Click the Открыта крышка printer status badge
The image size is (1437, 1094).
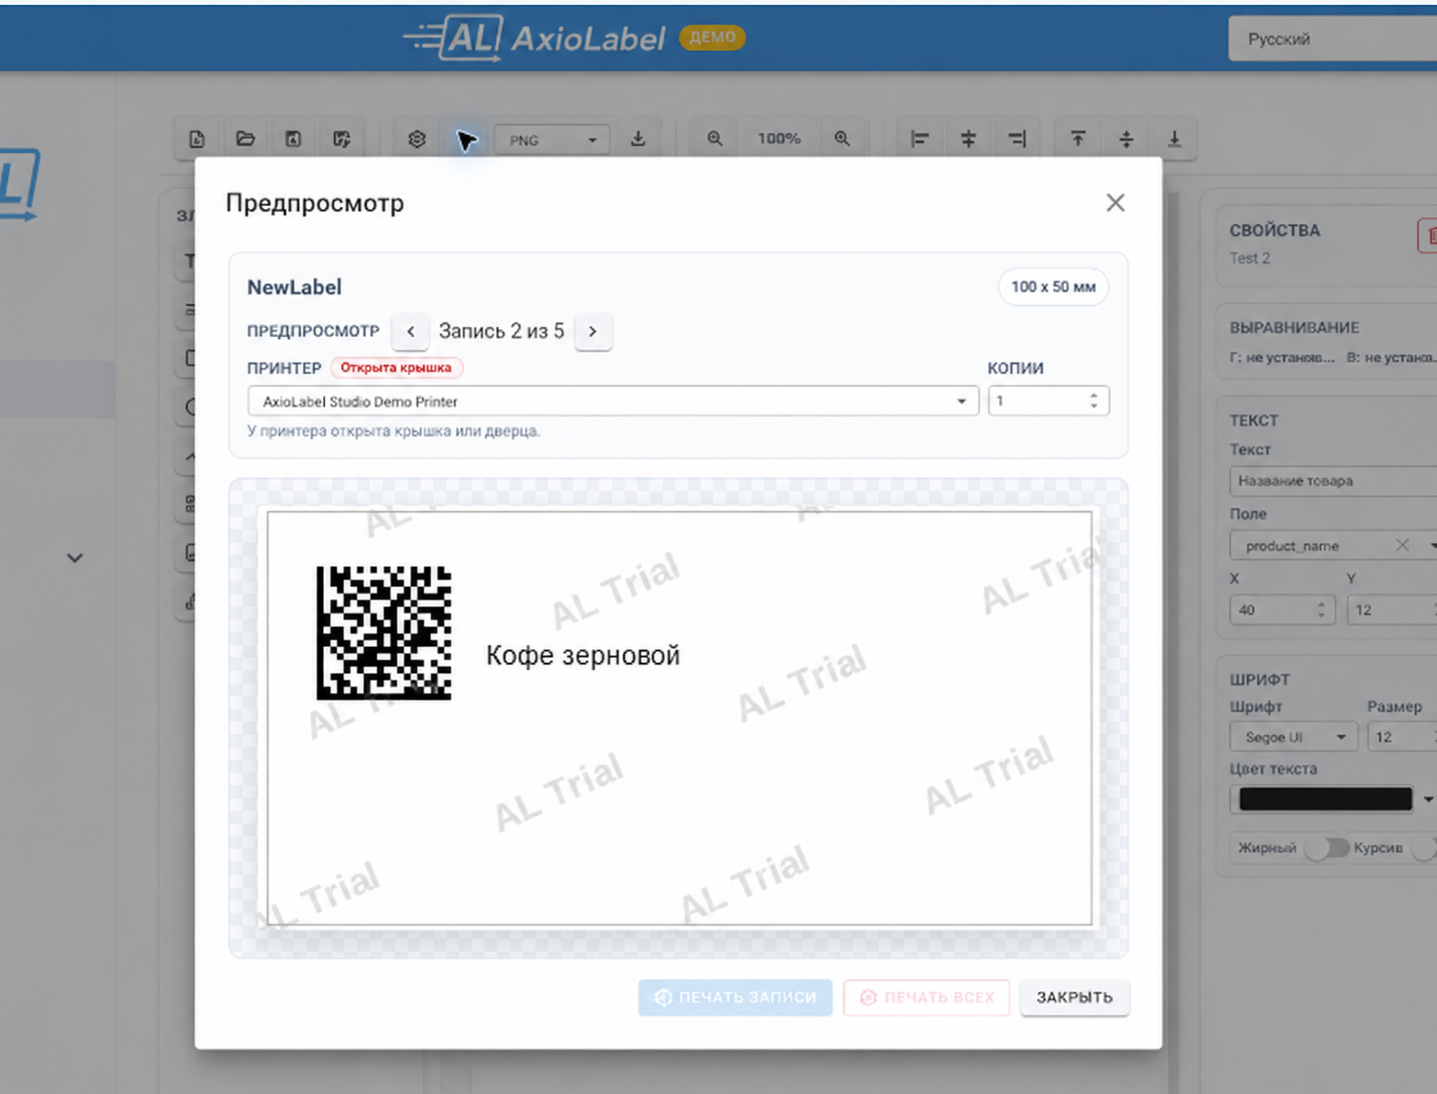pyautogui.click(x=396, y=368)
